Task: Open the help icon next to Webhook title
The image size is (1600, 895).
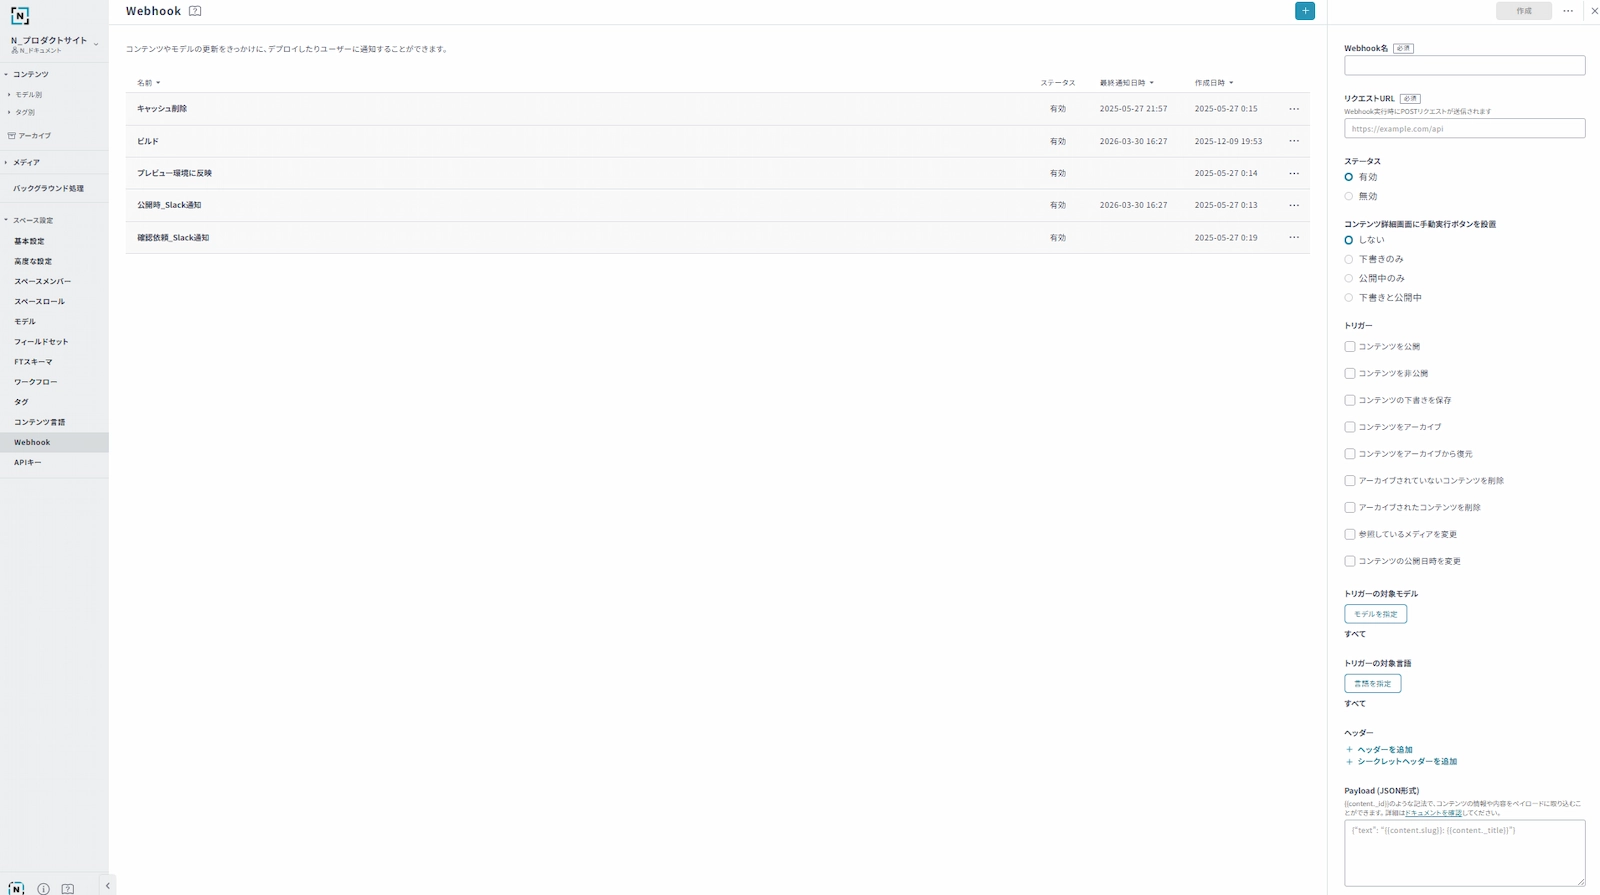Action: 195,11
